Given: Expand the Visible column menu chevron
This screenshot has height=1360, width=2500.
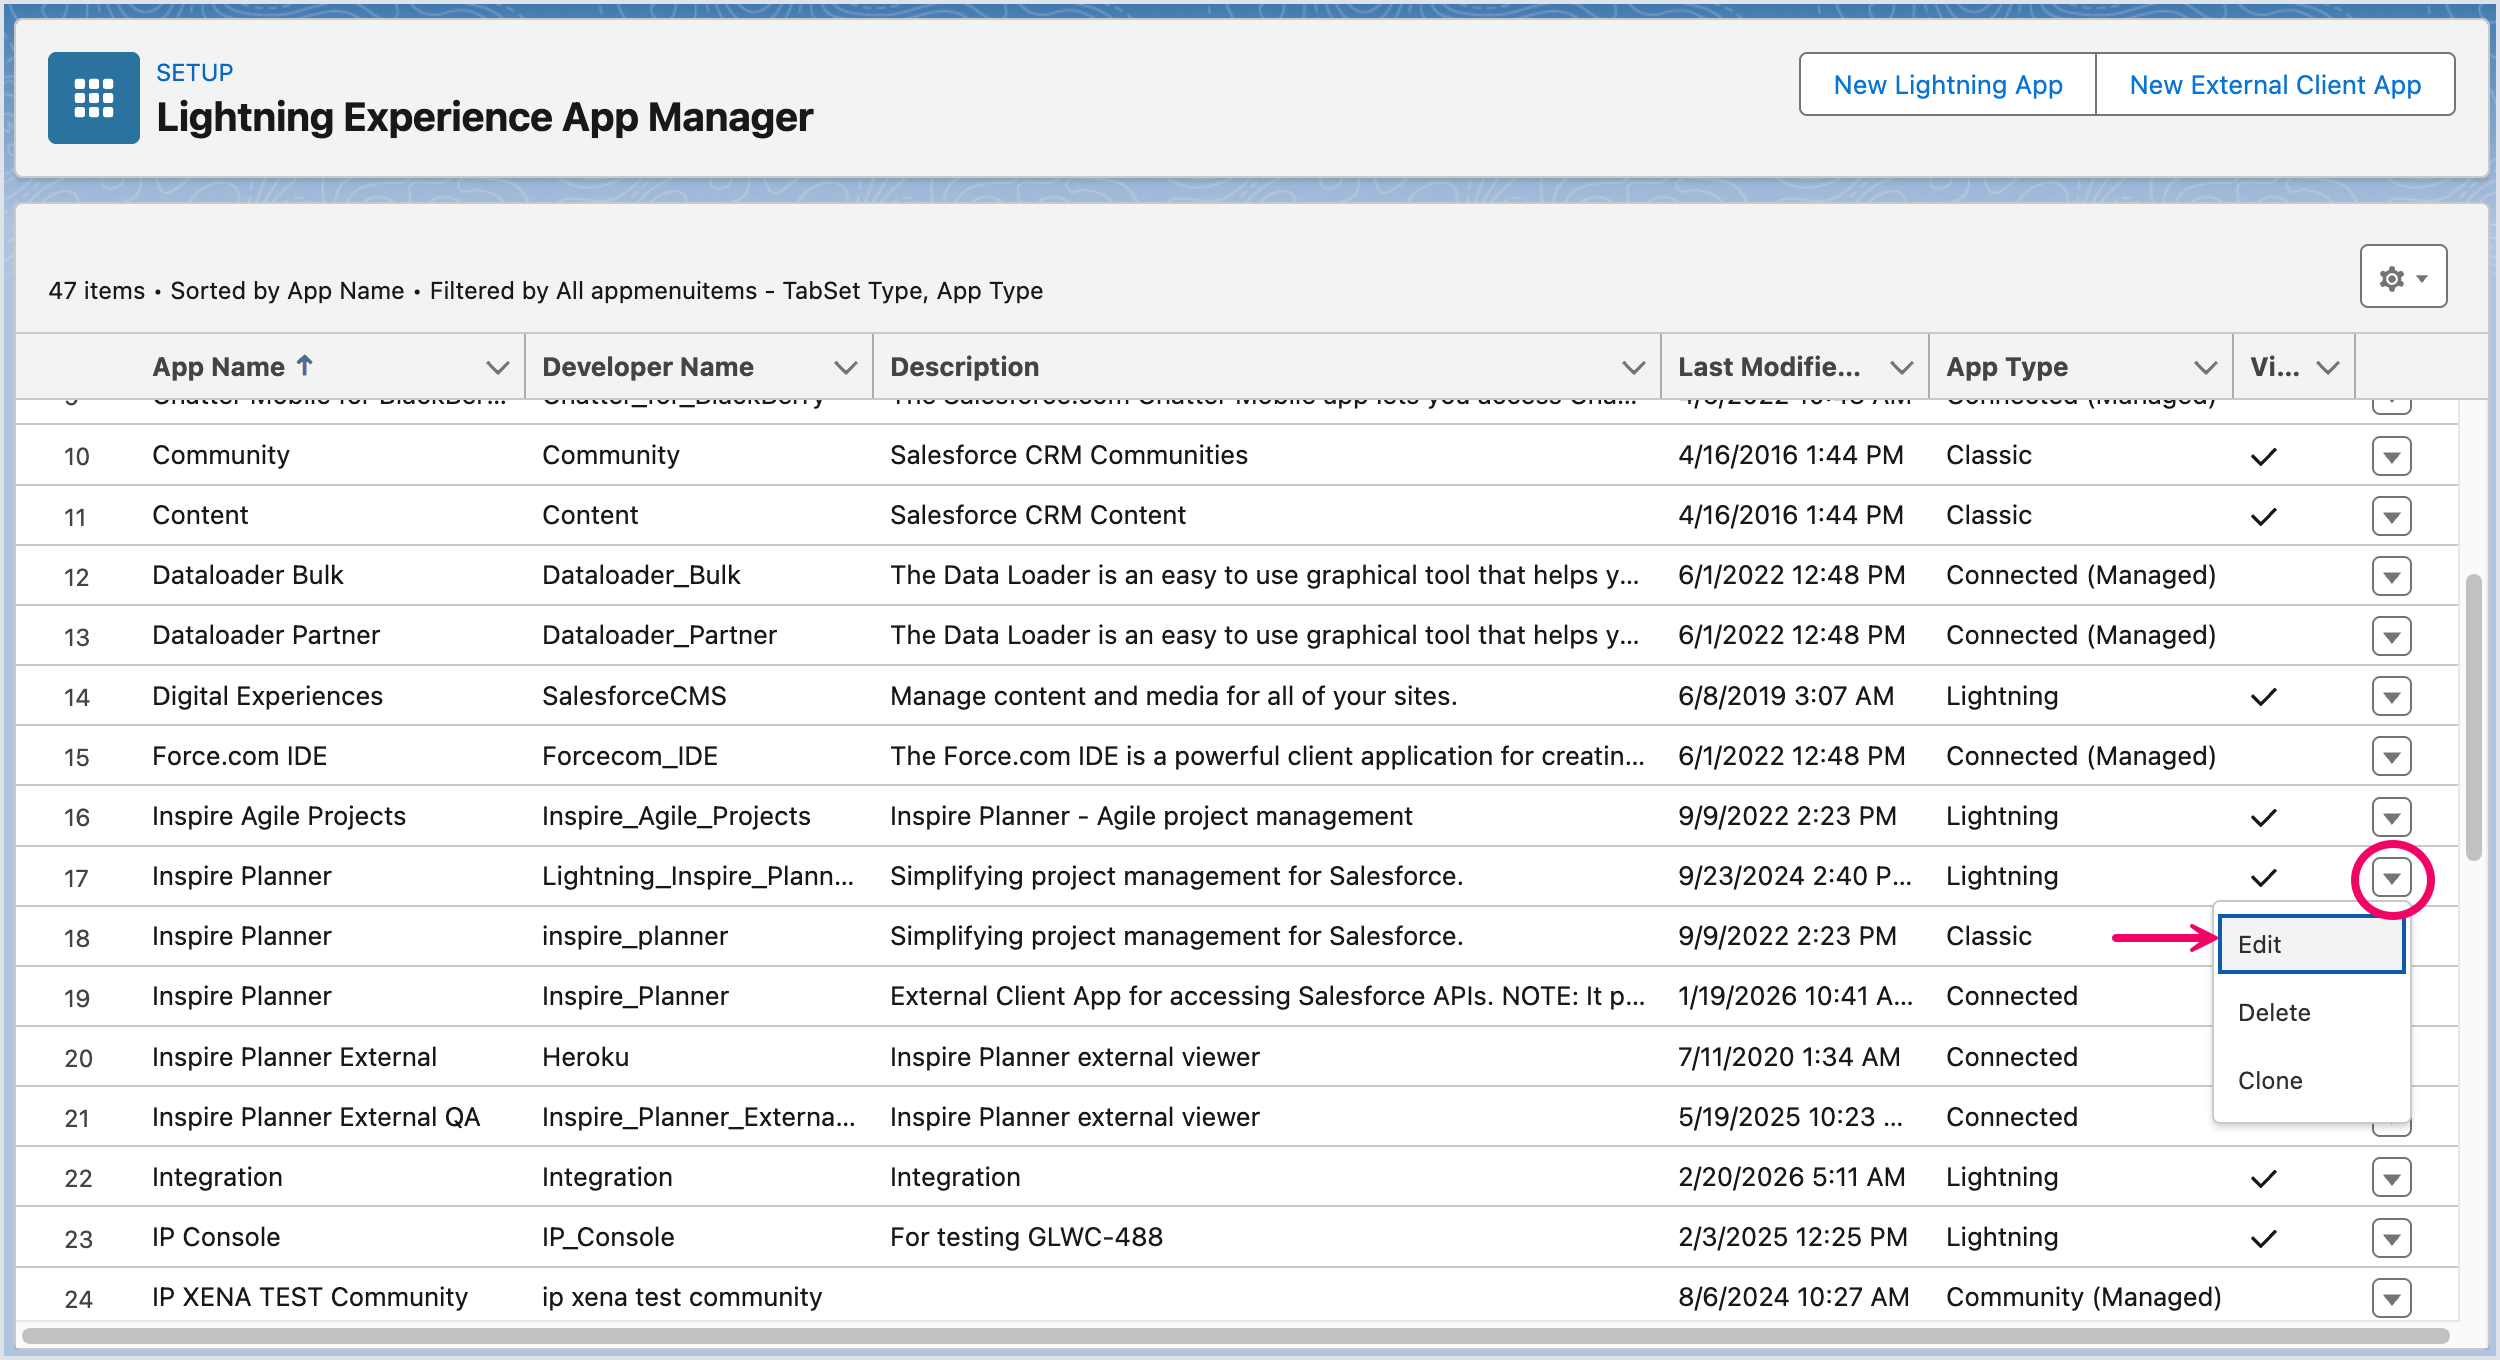Looking at the screenshot, I should pos(2327,367).
